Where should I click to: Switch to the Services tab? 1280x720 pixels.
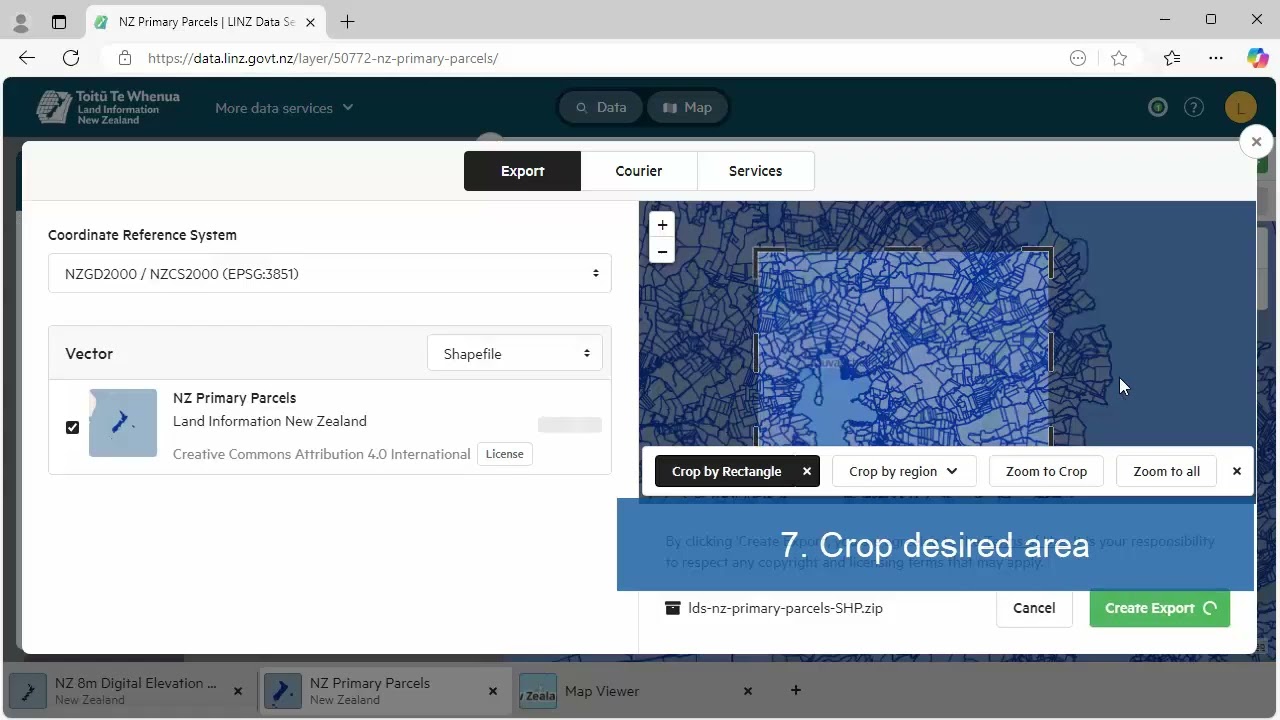click(755, 171)
